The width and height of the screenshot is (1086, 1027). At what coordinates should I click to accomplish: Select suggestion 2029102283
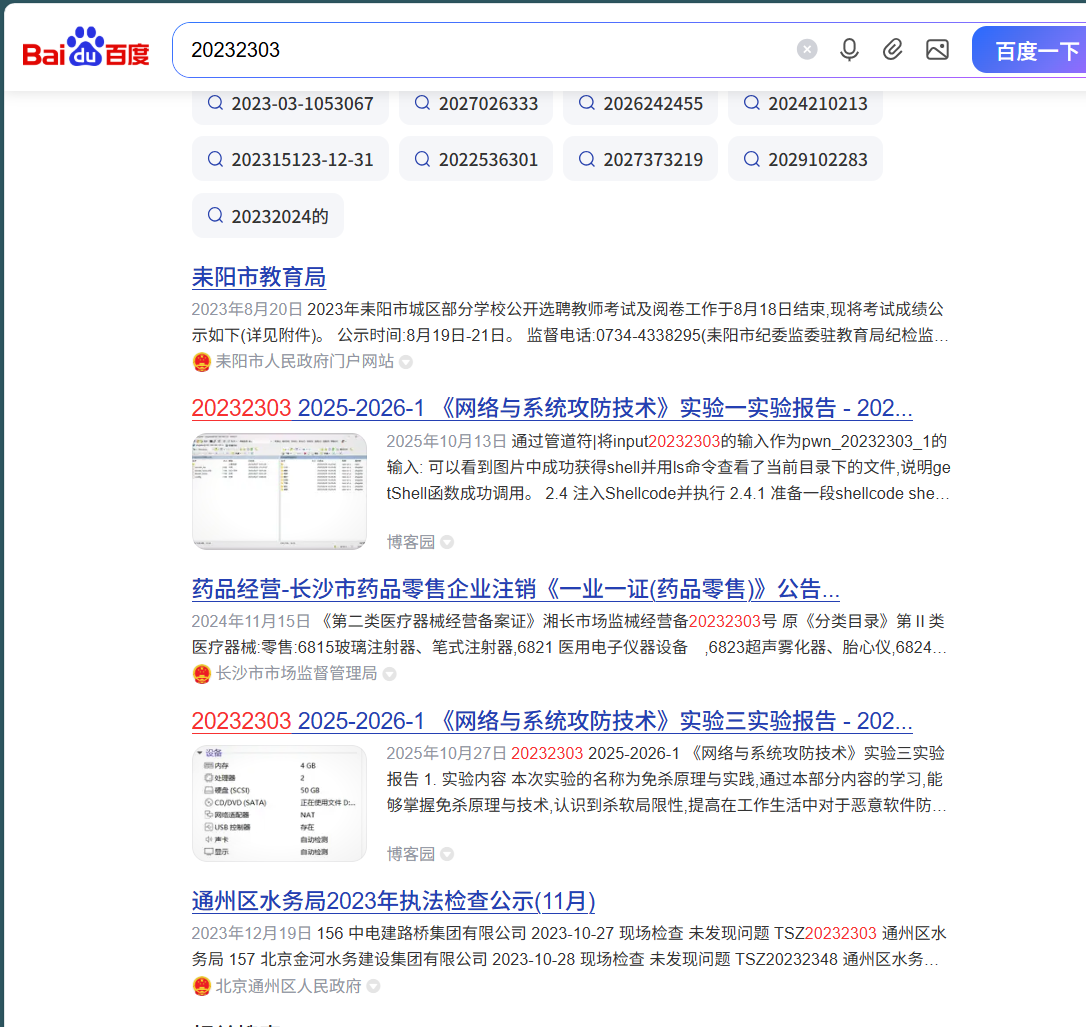click(805, 159)
